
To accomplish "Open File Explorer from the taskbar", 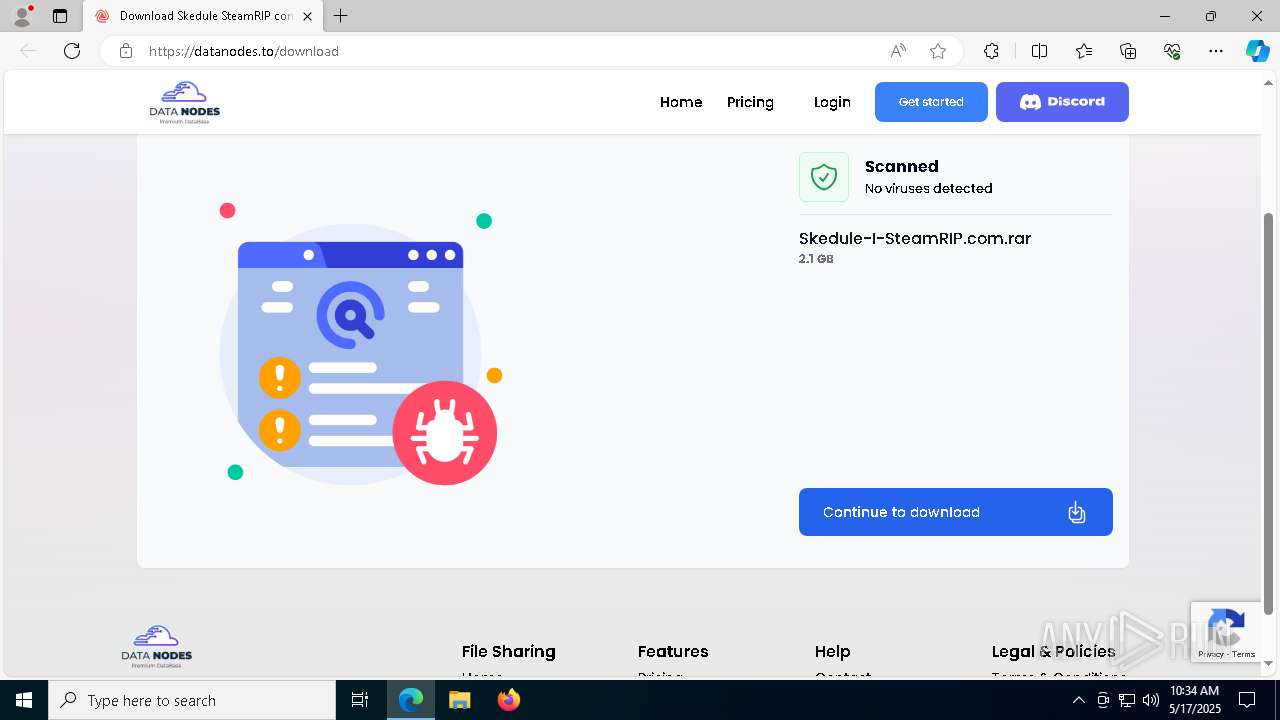I will click(x=459, y=700).
